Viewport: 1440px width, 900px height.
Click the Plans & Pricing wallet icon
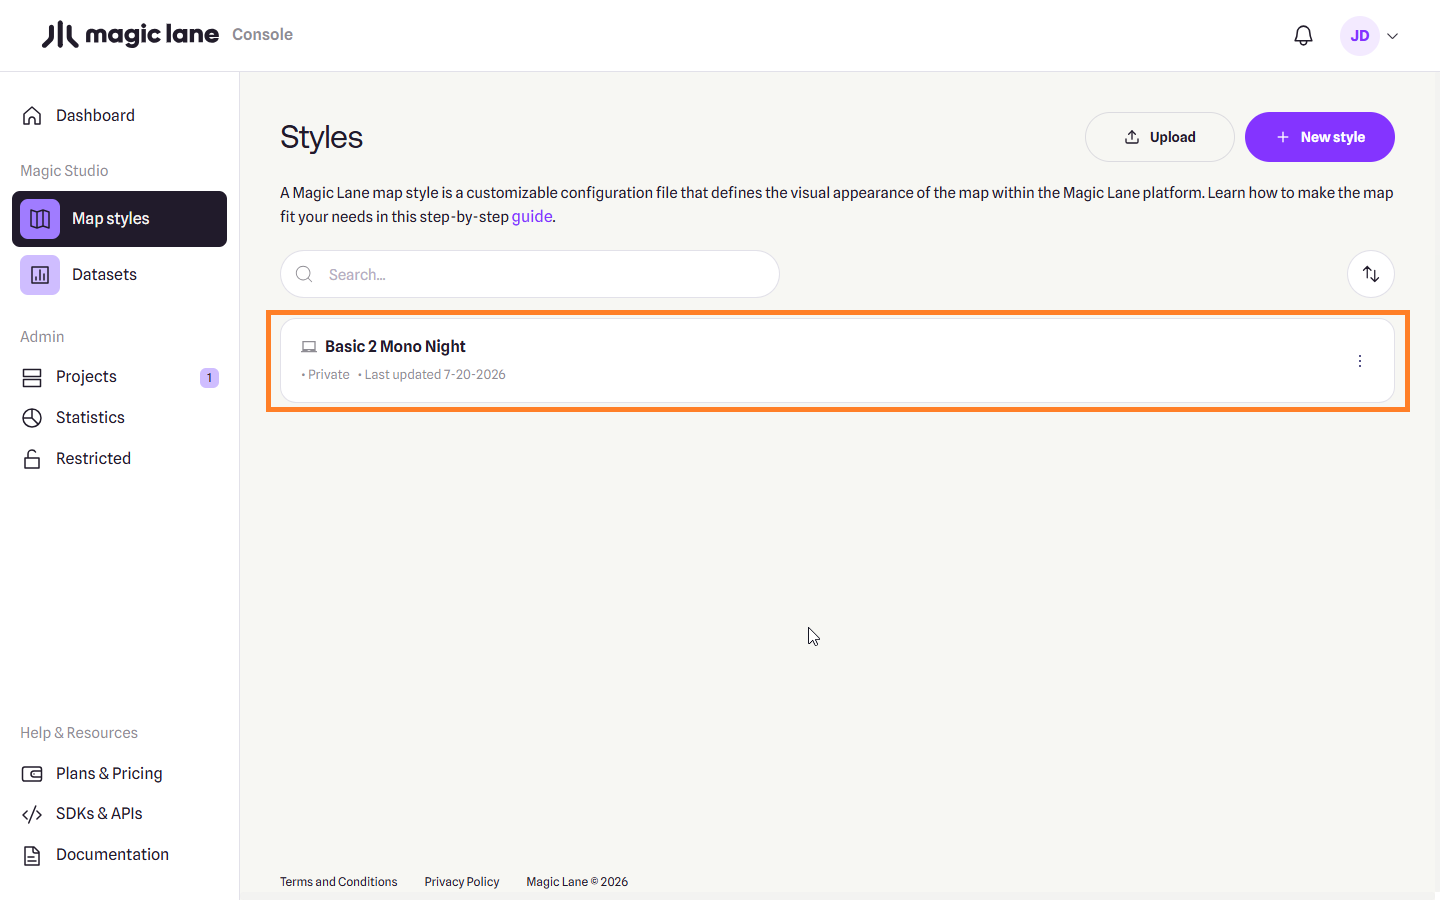32,774
